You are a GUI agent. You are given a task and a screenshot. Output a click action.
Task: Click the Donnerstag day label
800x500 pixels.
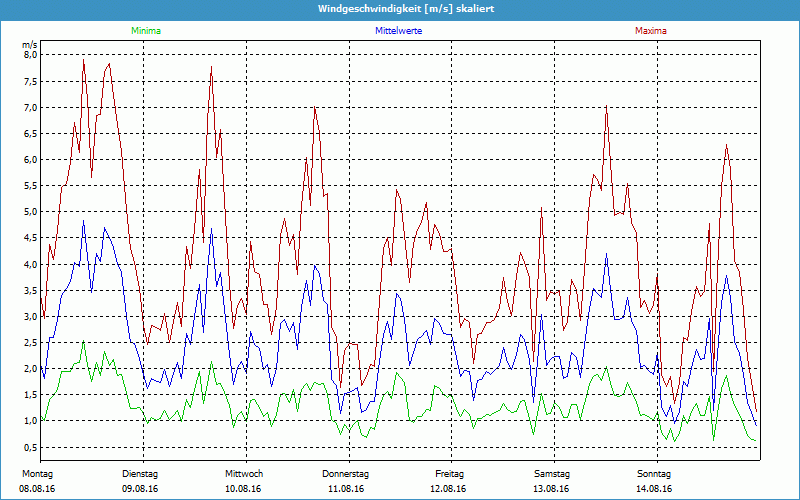point(345,474)
